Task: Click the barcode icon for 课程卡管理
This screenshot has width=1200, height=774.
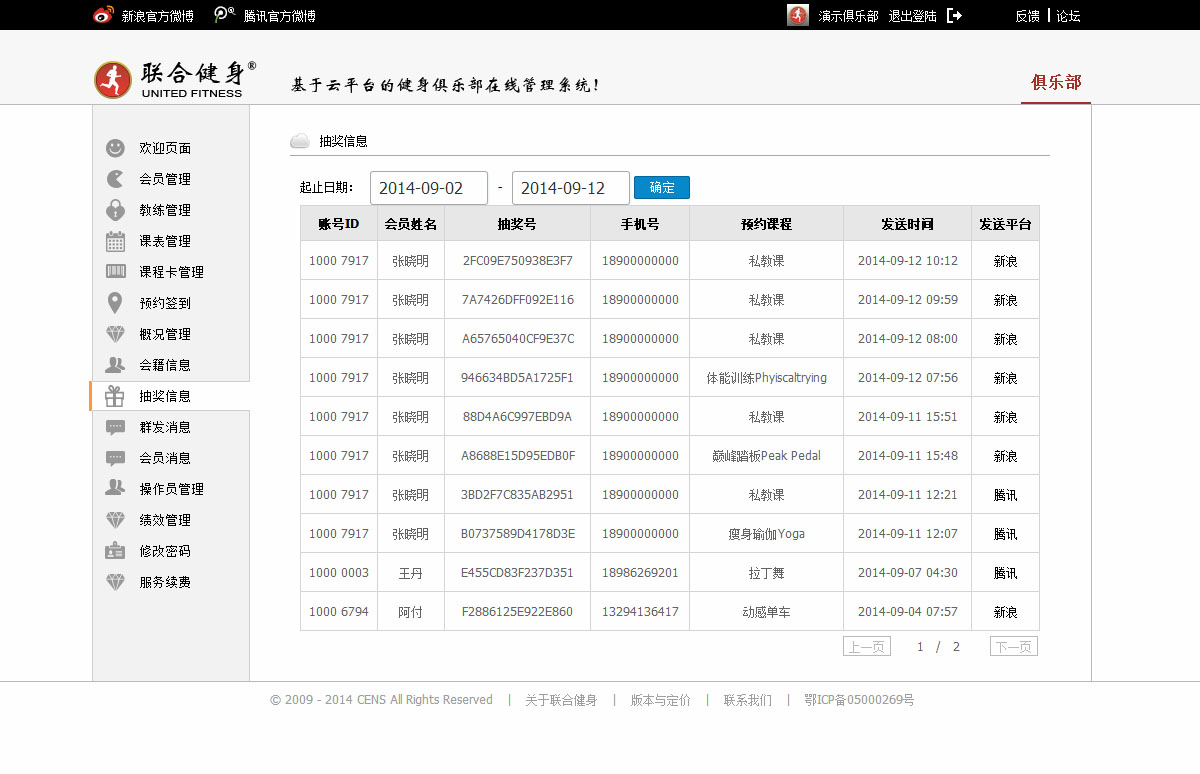Action: (115, 272)
